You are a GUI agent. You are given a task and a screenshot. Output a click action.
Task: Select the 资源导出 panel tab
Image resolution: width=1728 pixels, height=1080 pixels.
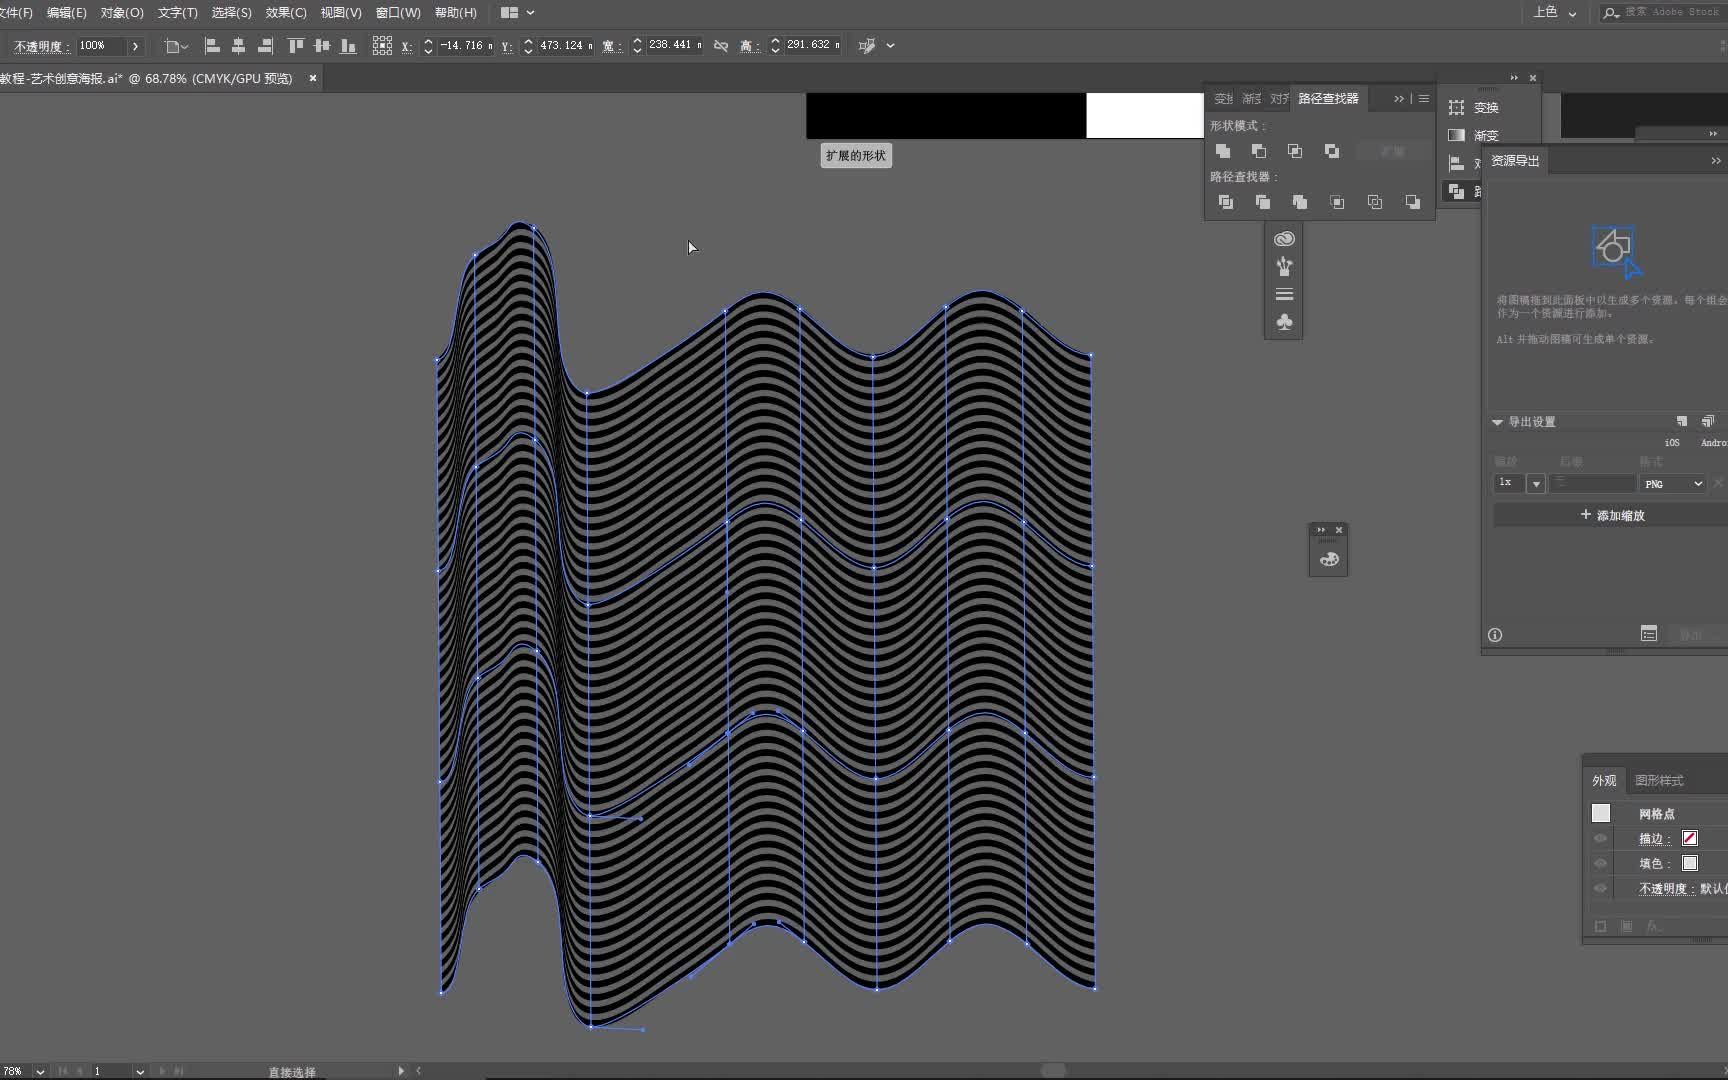pos(1515,160)
